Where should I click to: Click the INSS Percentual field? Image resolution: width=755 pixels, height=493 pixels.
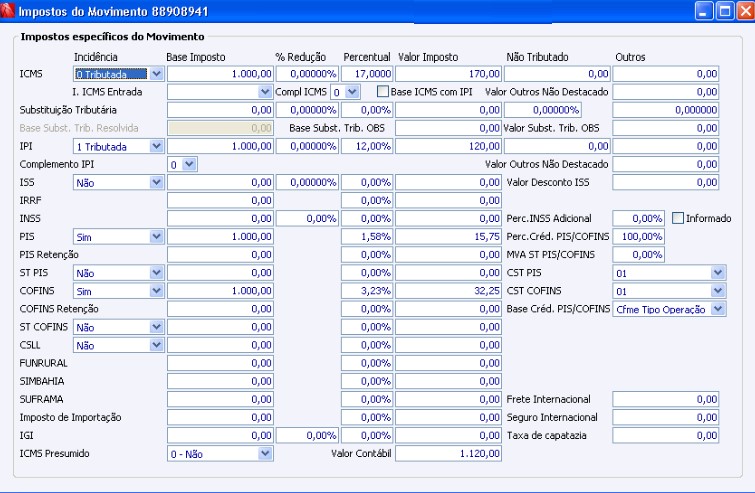point(367,218)
